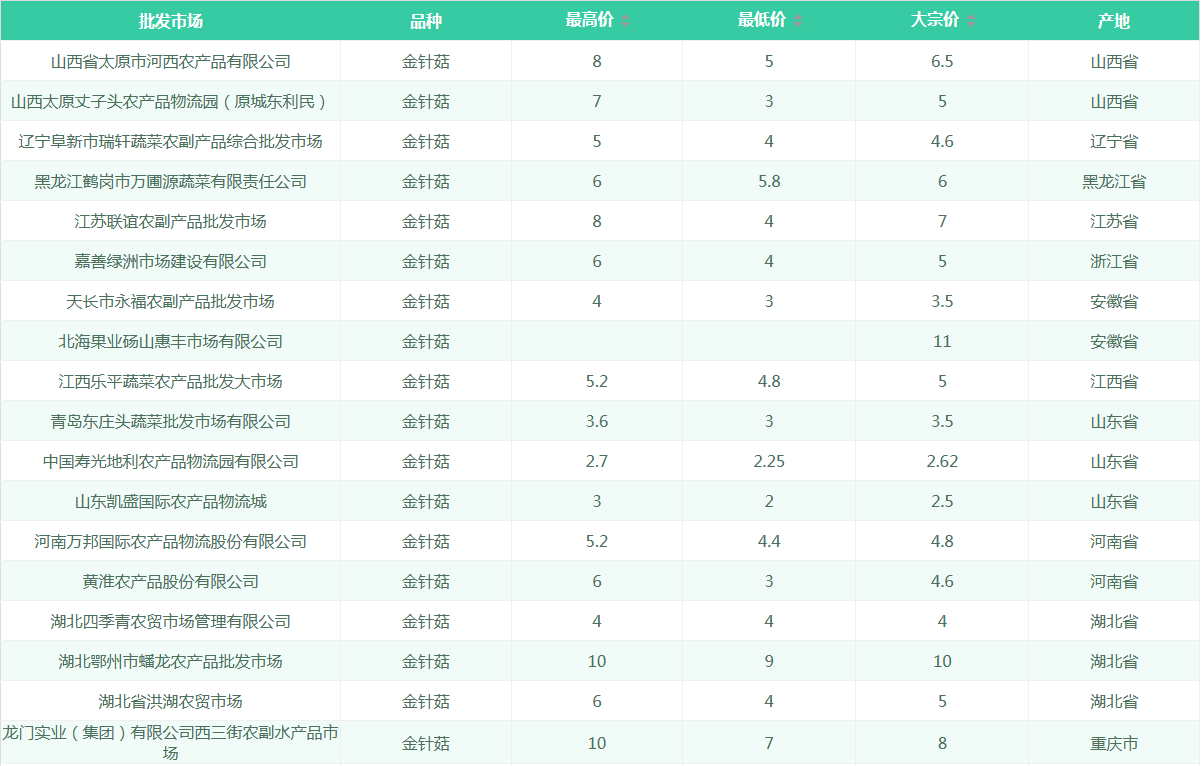This screenshot has width=1203, height=766.
Task: Select 黄淮农产品股份有限公司 market name
Action: (171, 581)
